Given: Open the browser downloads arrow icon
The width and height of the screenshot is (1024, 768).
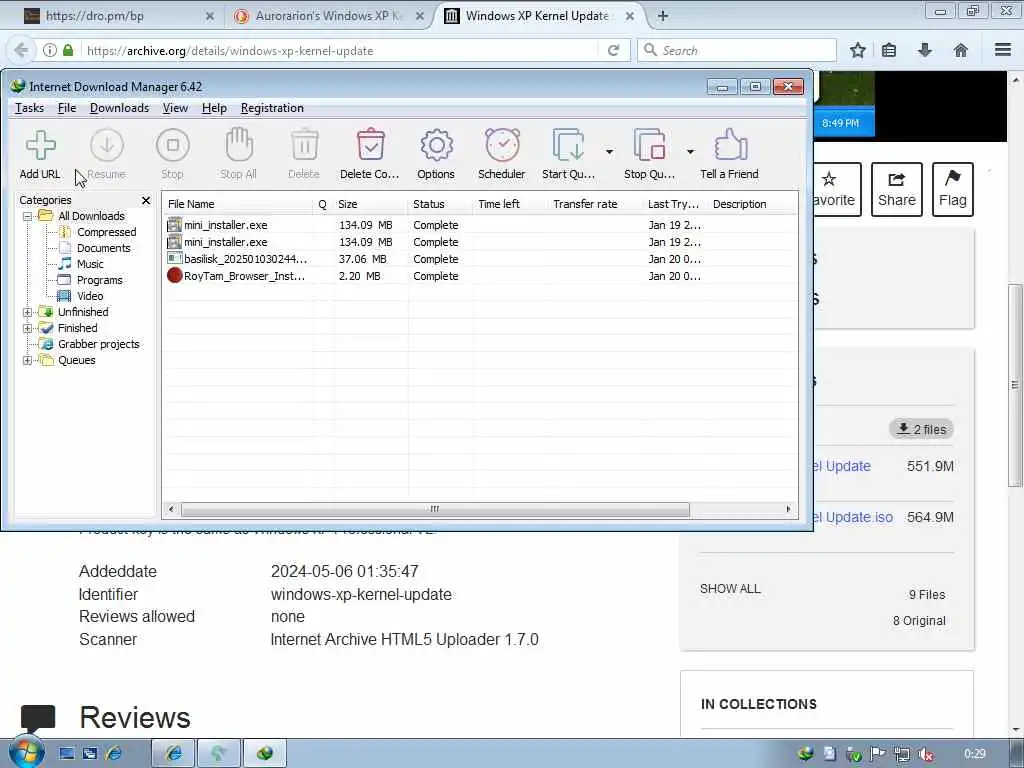Looking at the screenshot, I should pos(925,50).
